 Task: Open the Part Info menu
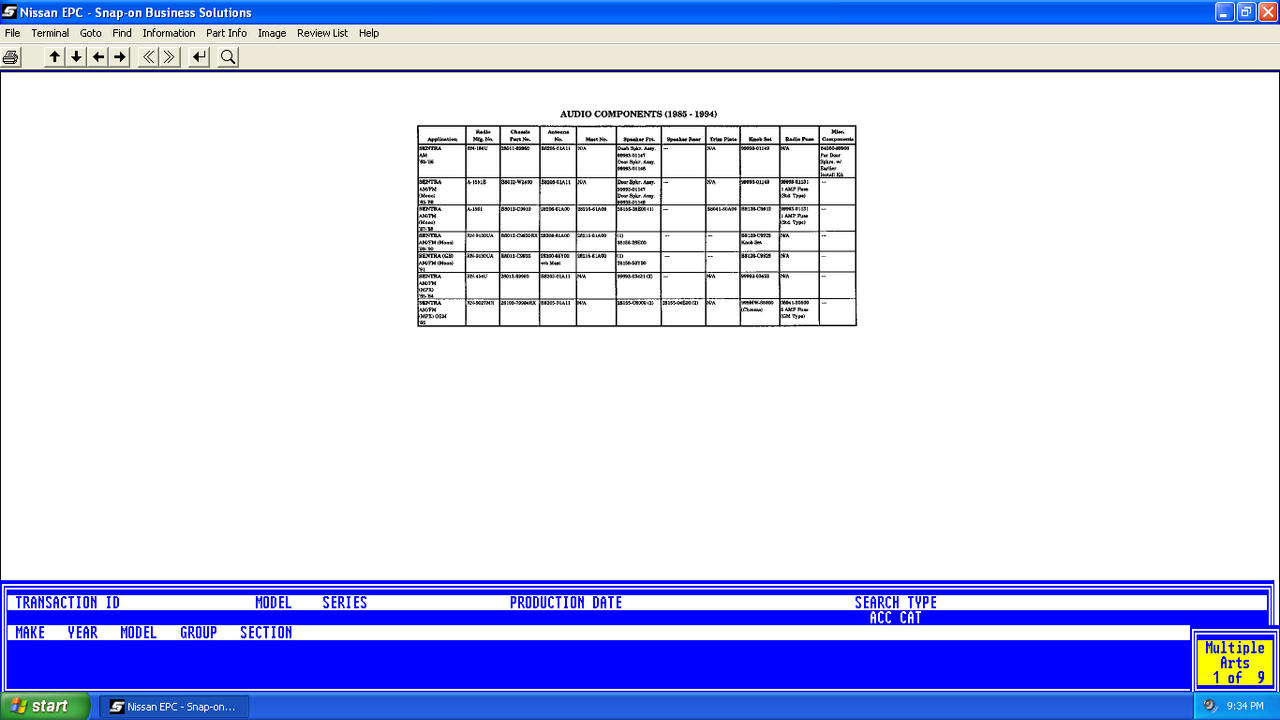coord(226,33)
